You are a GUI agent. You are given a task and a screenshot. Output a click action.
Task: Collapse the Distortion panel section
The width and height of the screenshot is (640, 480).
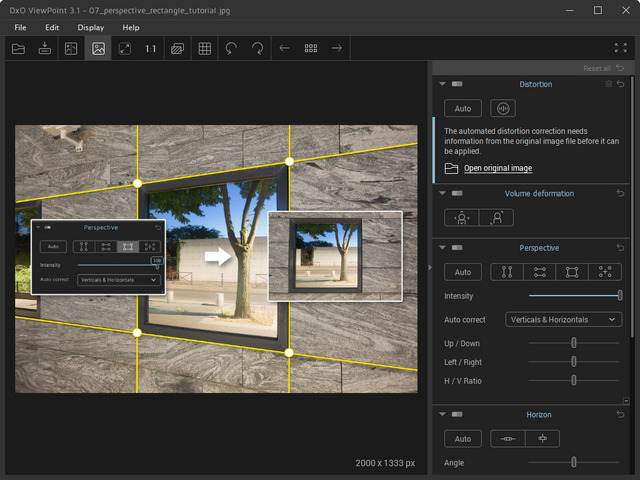[x=442, y=84]
